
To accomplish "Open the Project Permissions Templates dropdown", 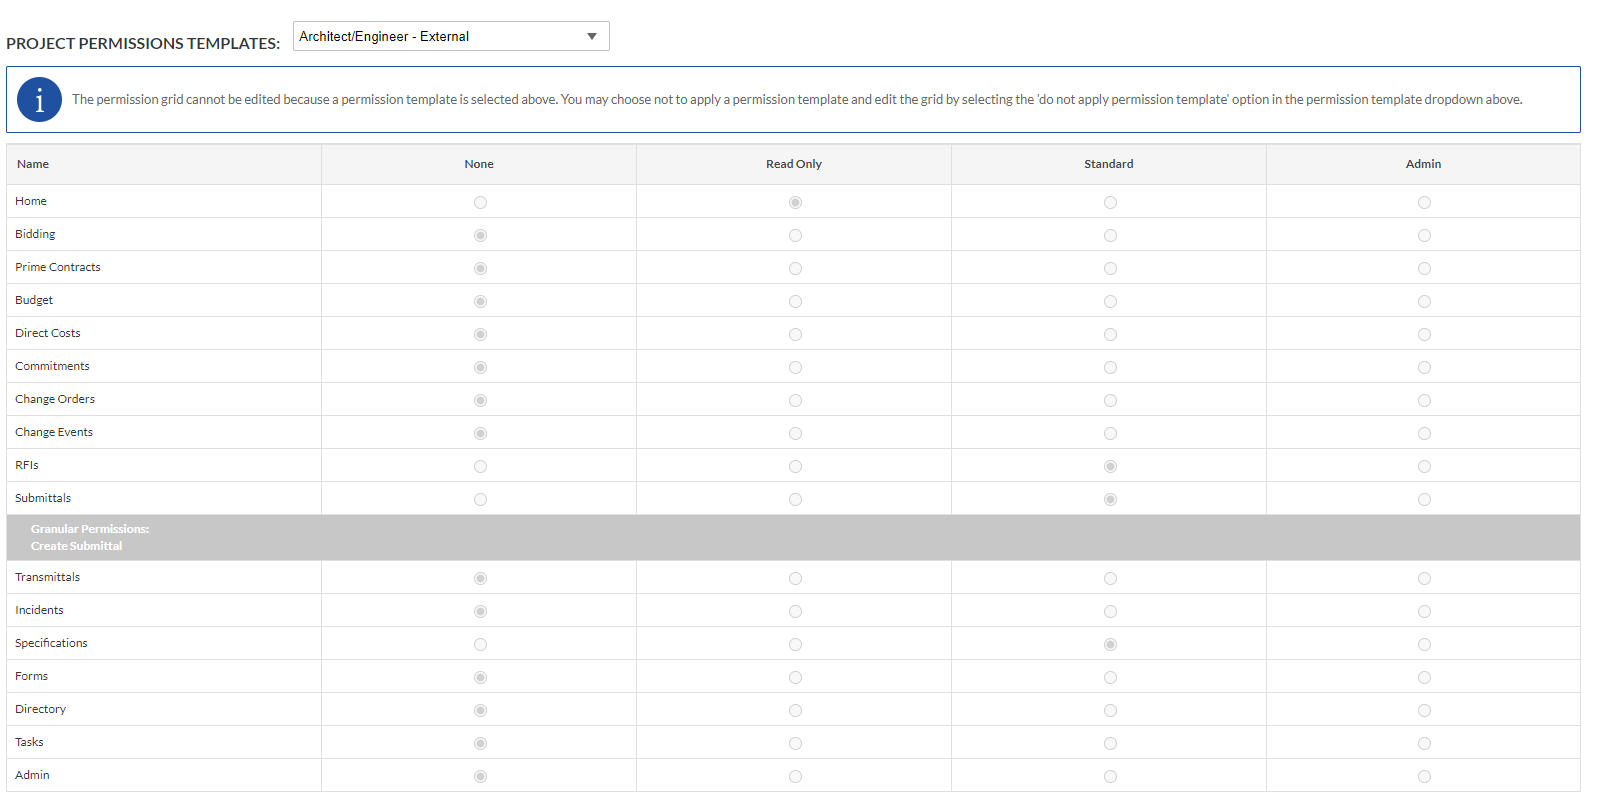I will pos(451,36).
